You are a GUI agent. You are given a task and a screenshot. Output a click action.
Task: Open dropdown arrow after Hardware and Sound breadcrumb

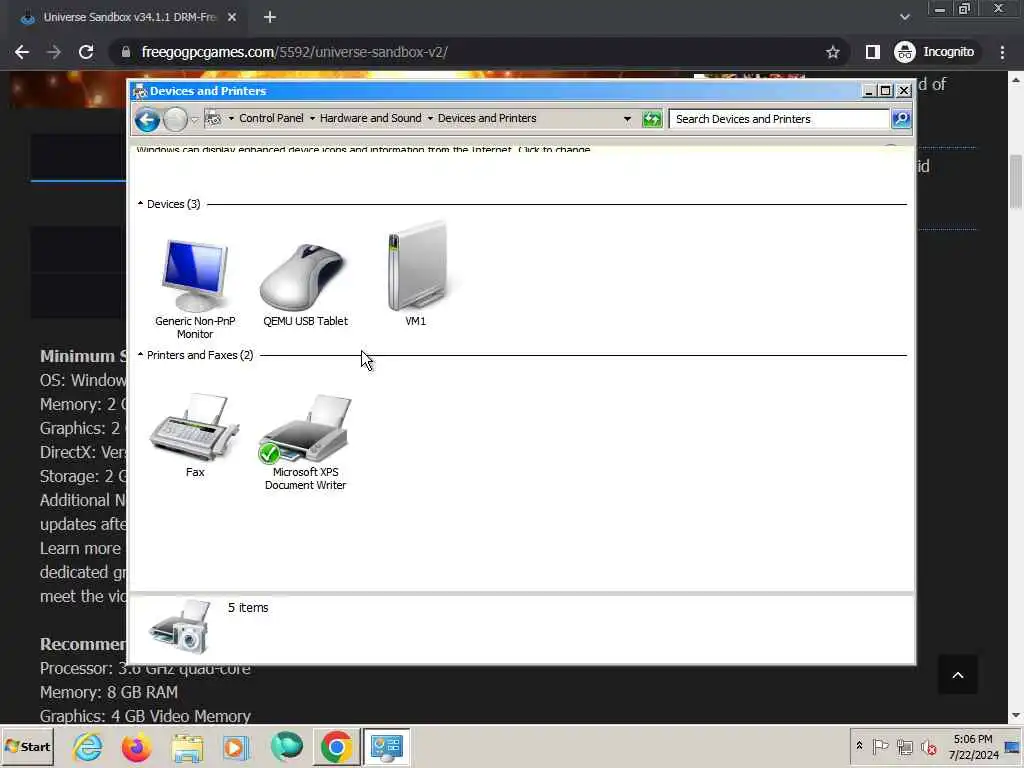(430, 118)
